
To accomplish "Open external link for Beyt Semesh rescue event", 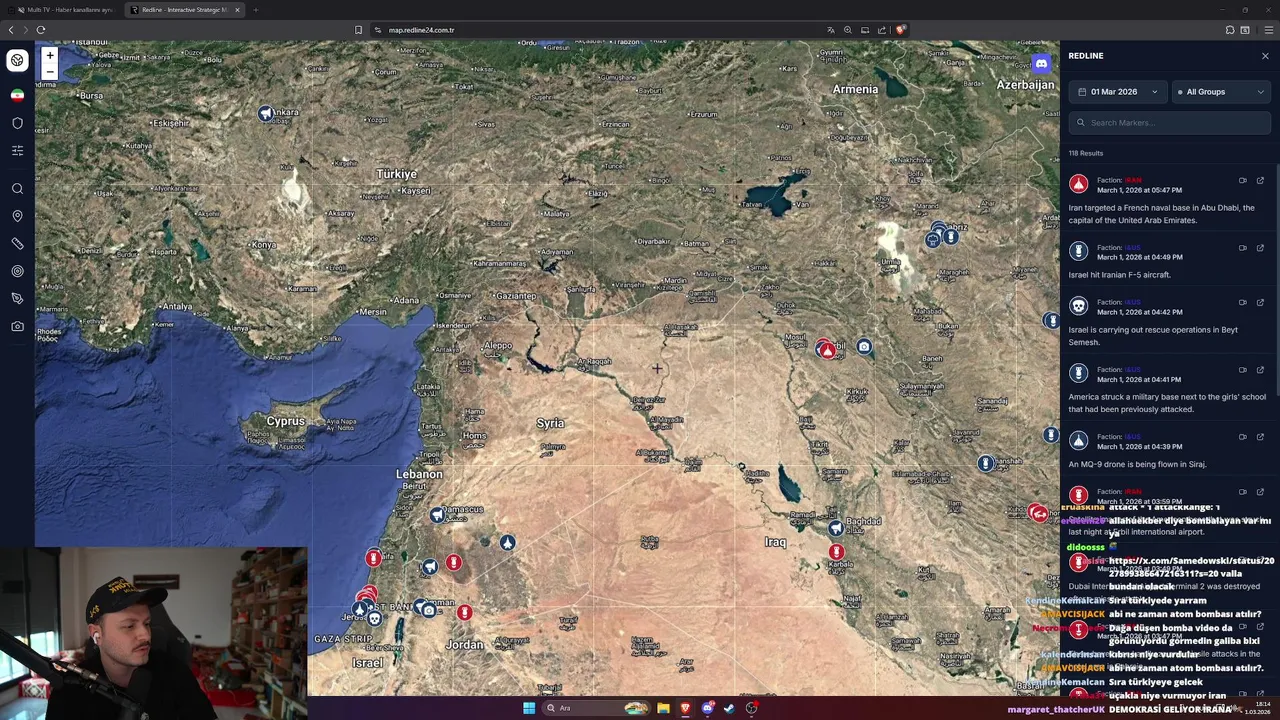I will pos(1260,303).
